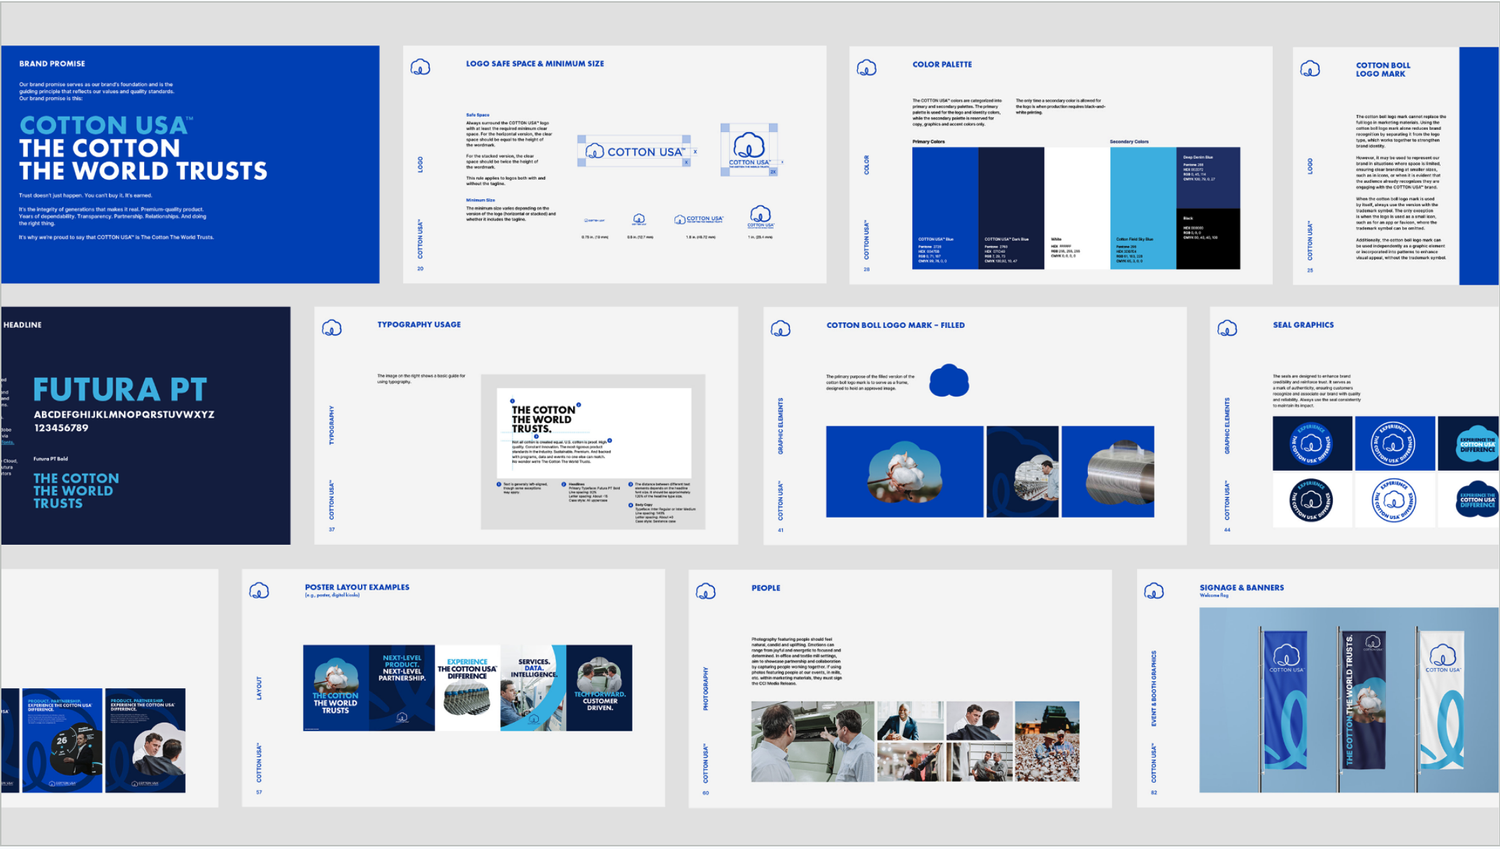Pick the Black secondary color swatch
Screen dimensions: 1500x849
(1208, 238)
